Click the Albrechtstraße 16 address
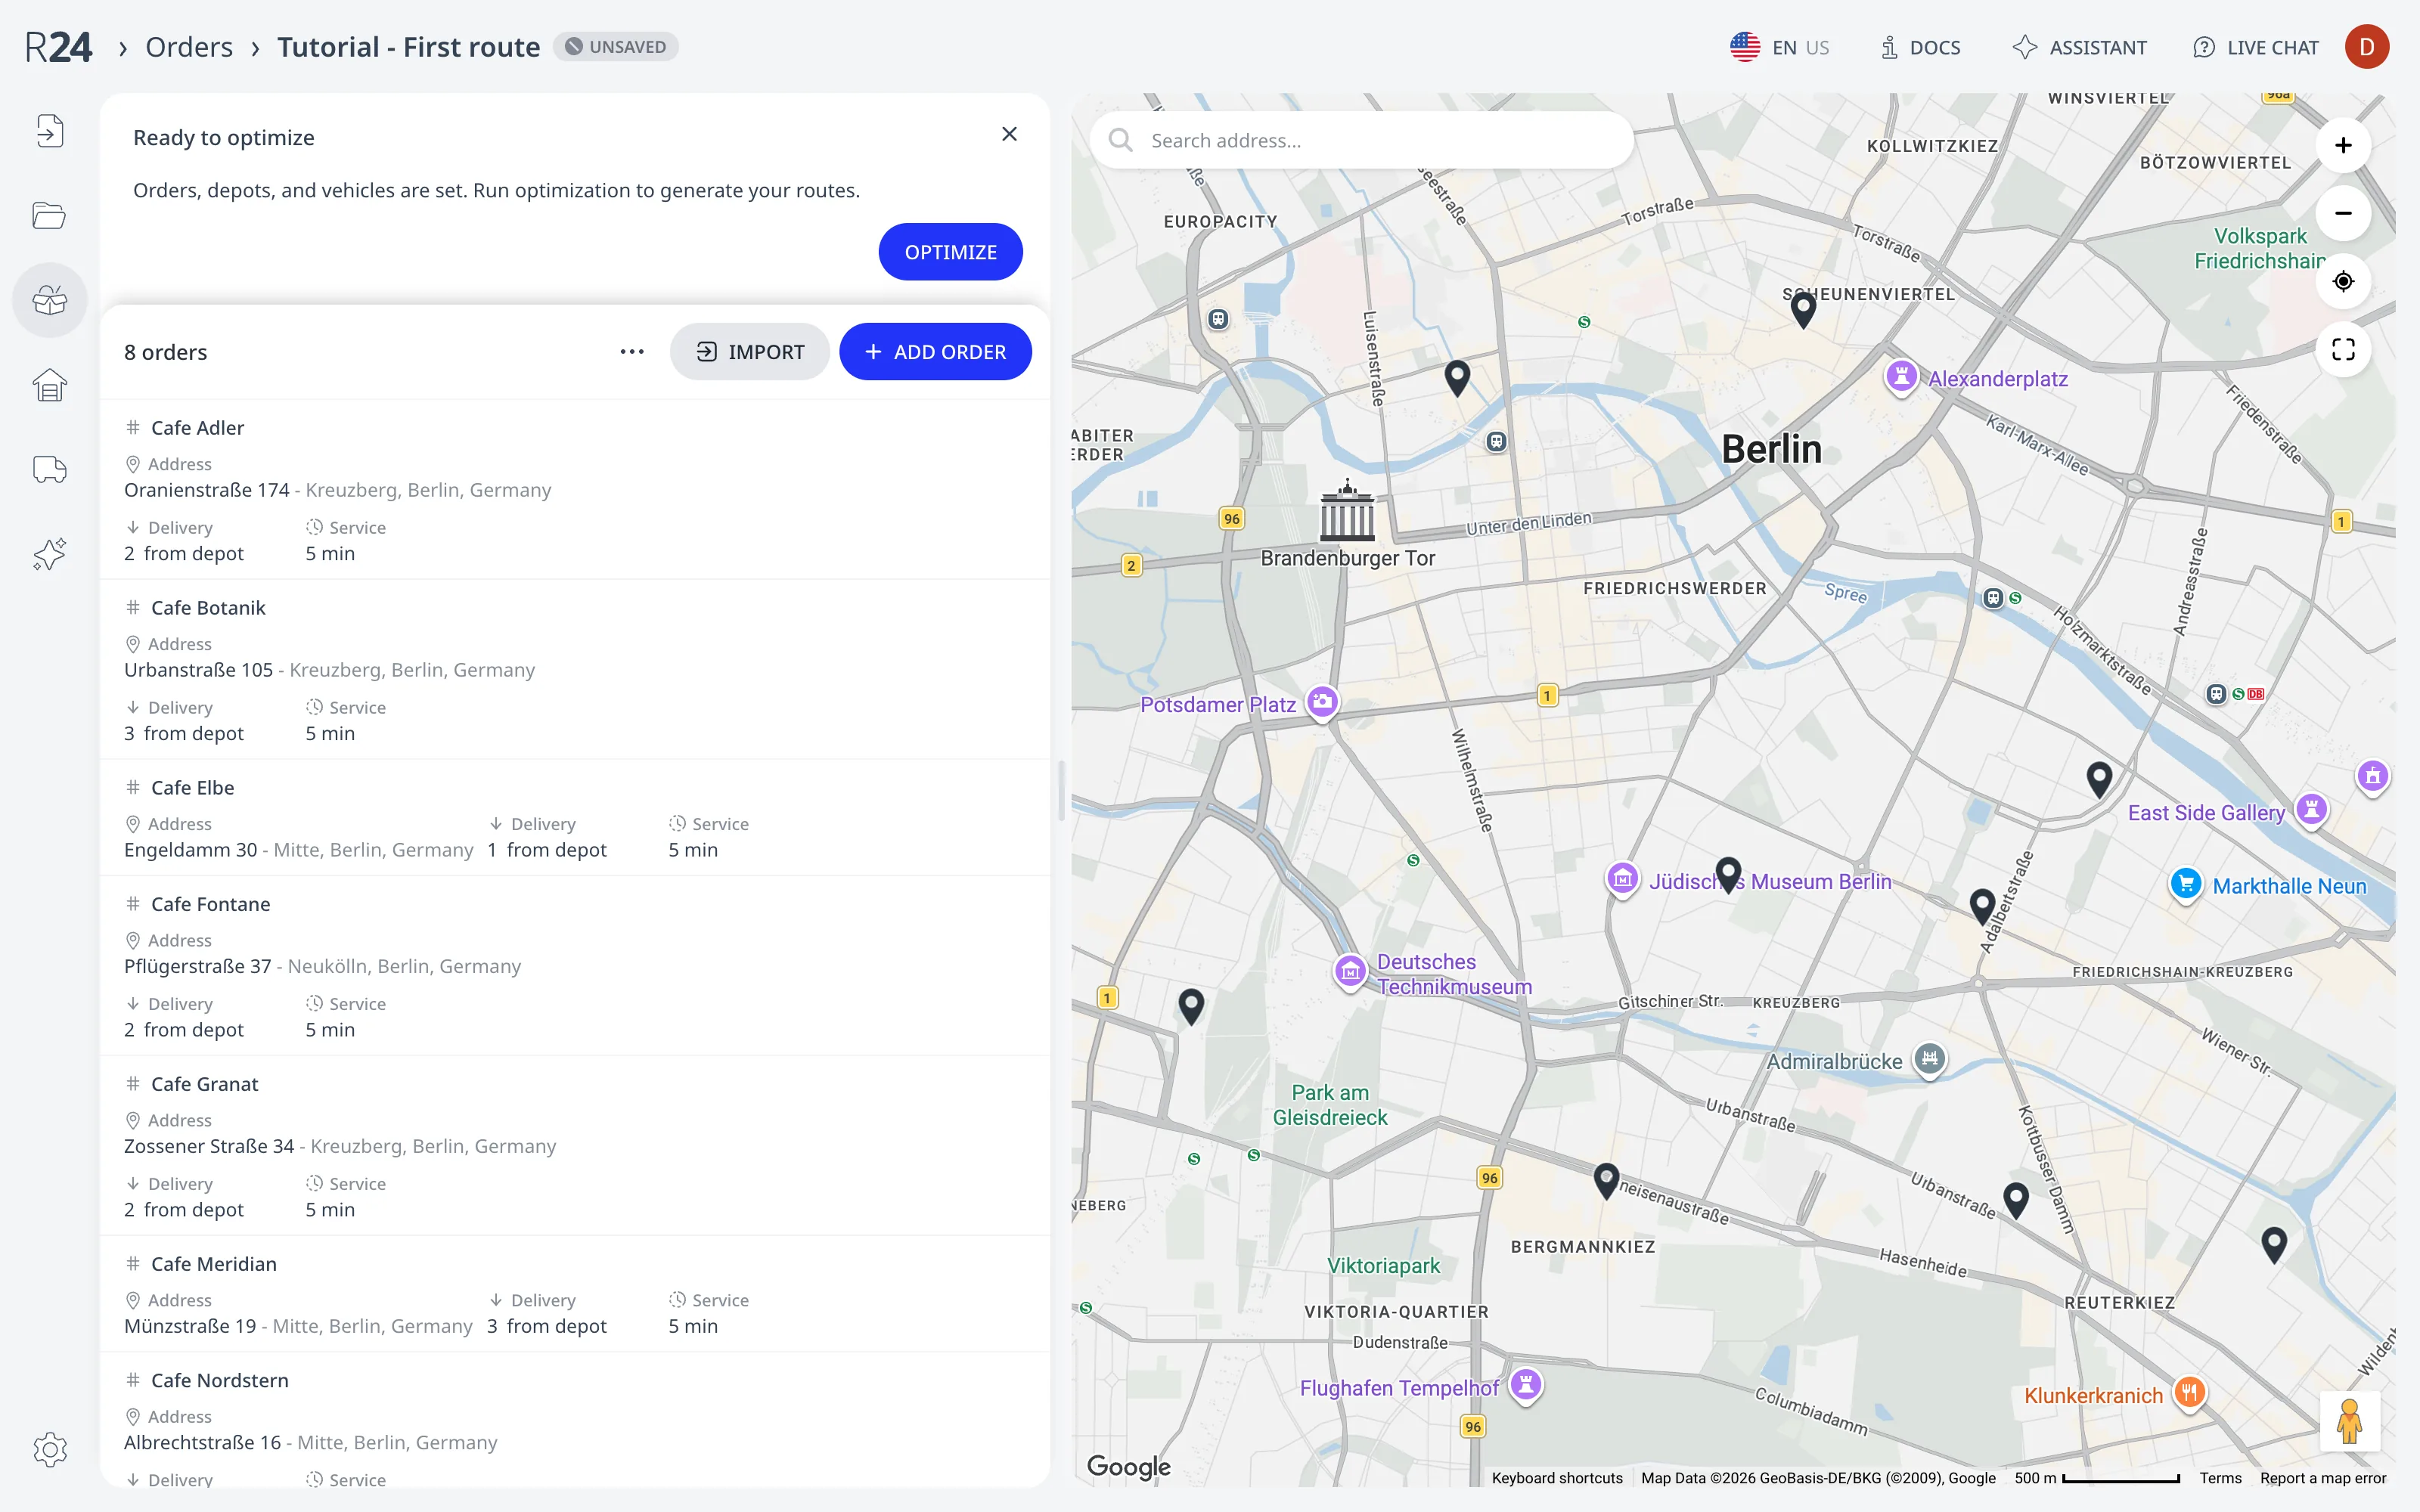 point(310,1442)
